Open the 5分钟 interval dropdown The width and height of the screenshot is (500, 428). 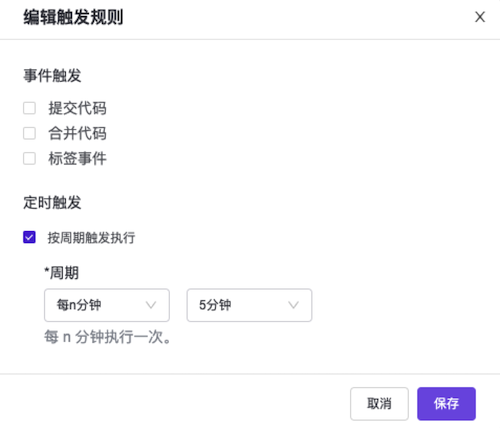pyautogui.click(x=249, y=305)
